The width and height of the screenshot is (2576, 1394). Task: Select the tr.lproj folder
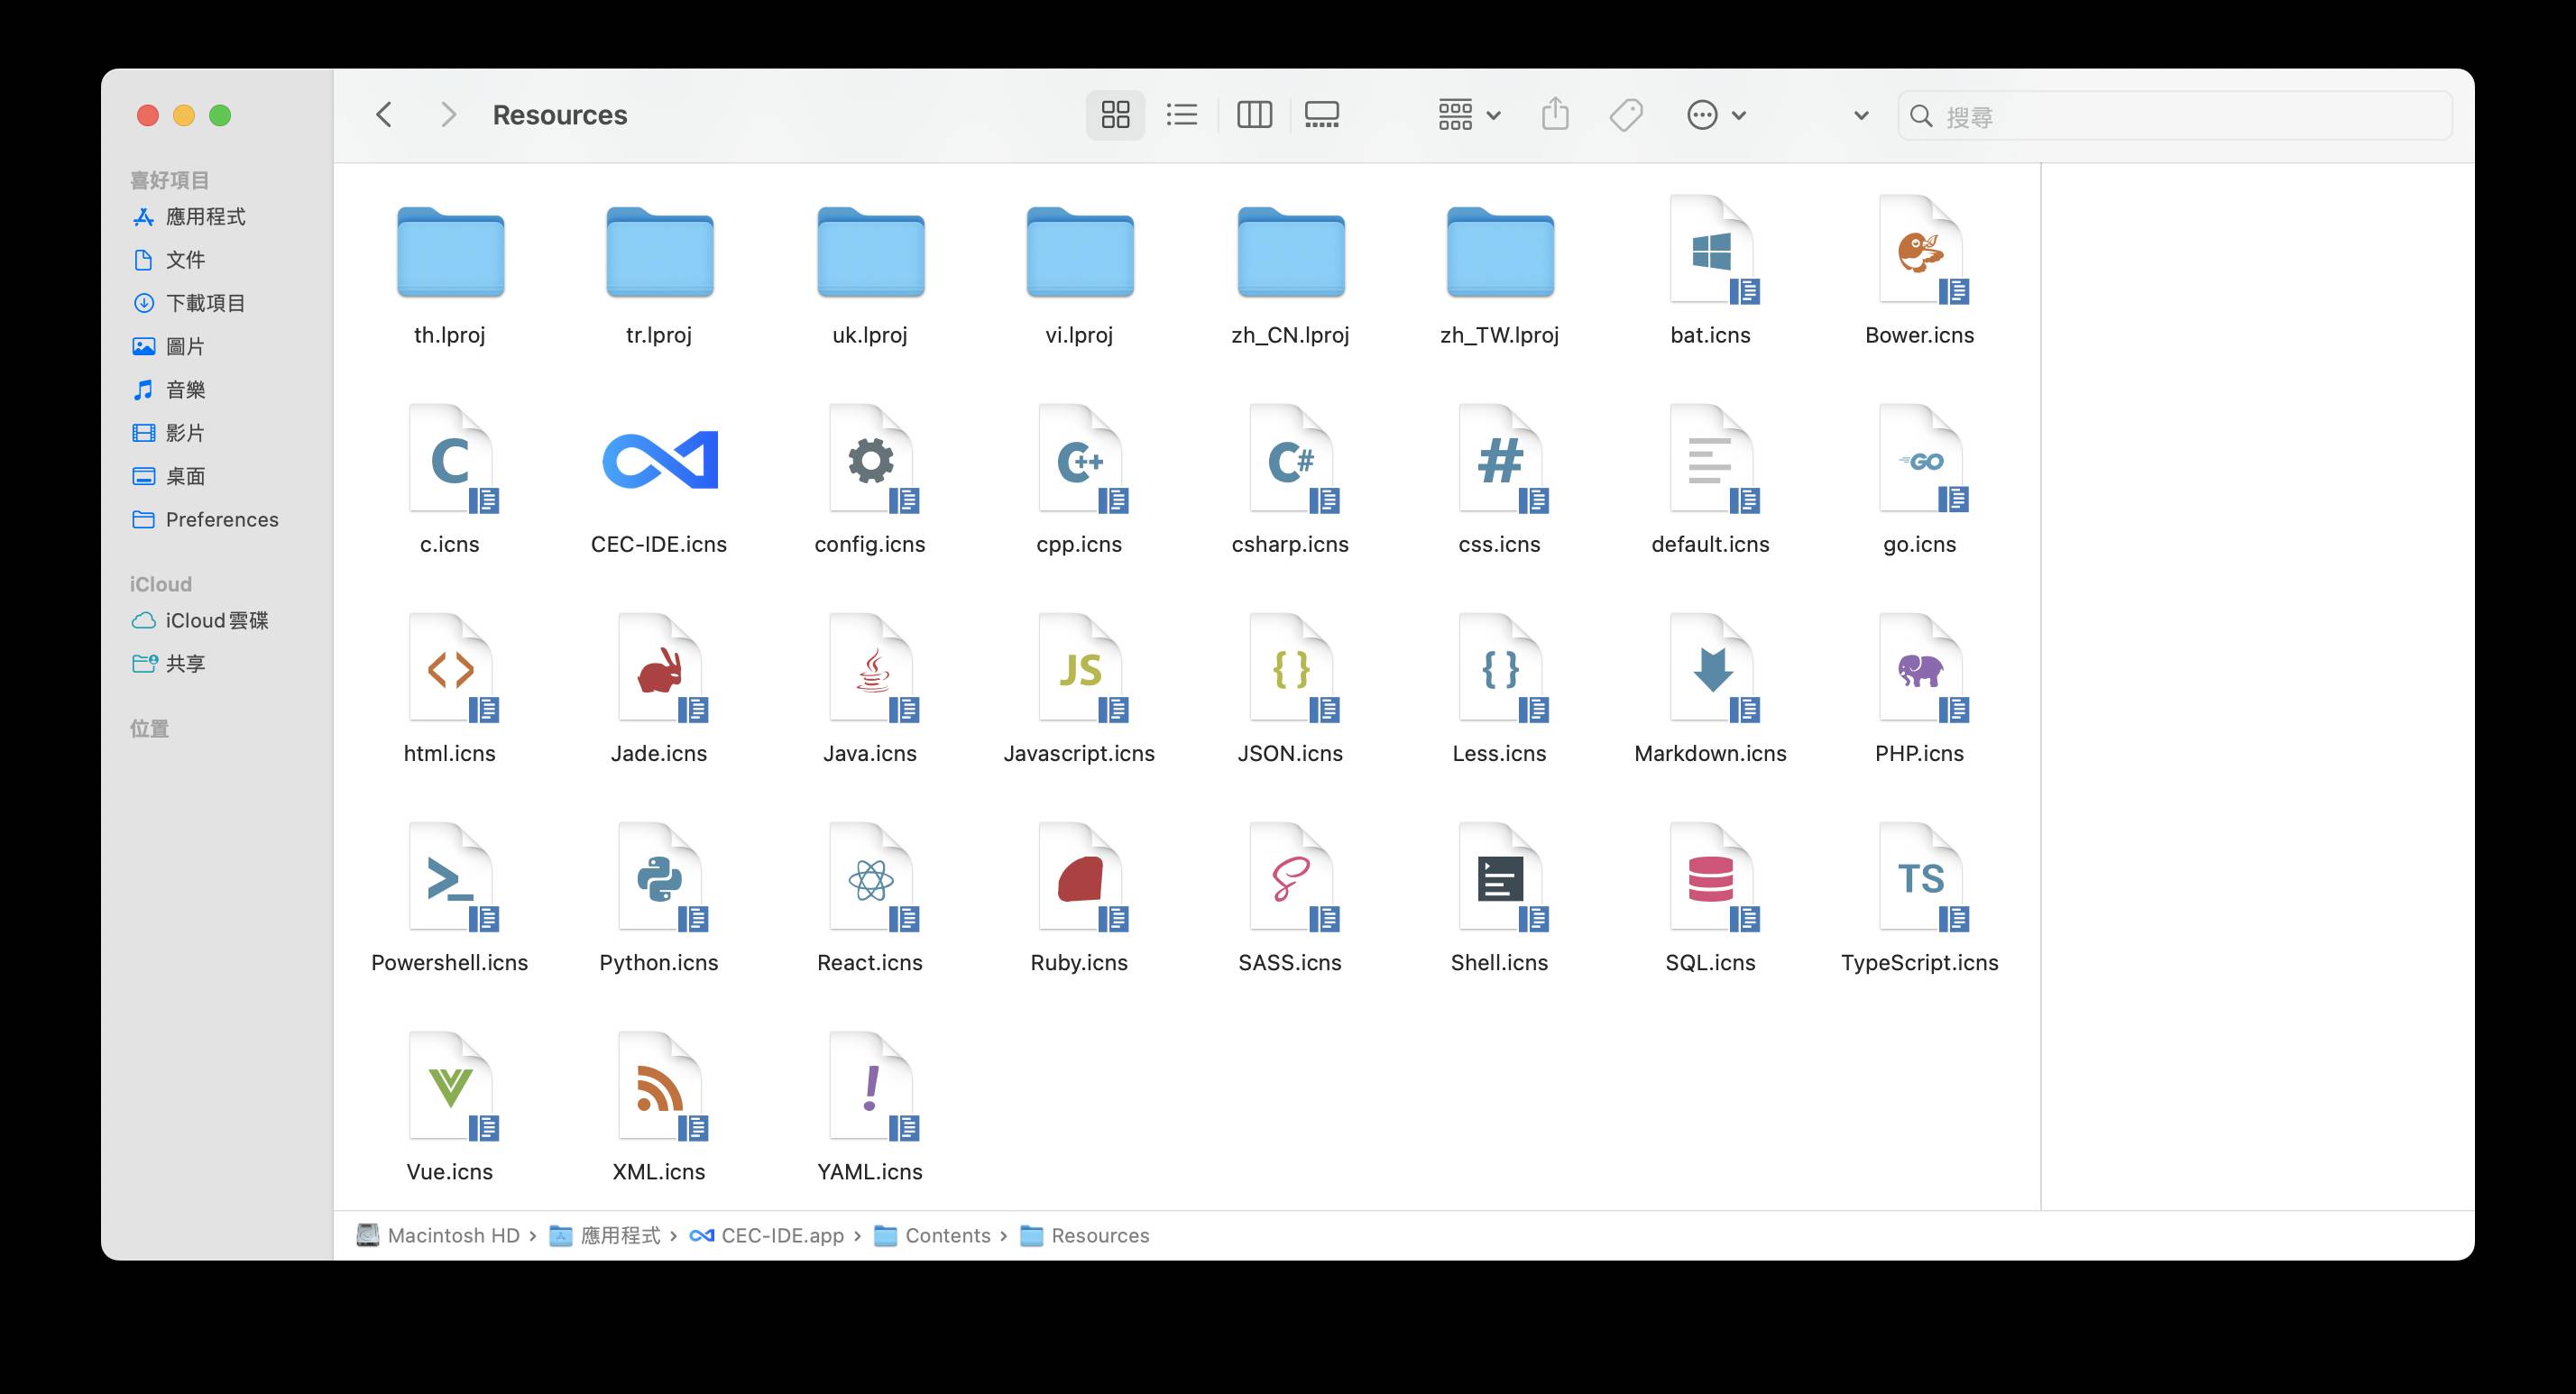pyautogui.click(x=659, y=252)
